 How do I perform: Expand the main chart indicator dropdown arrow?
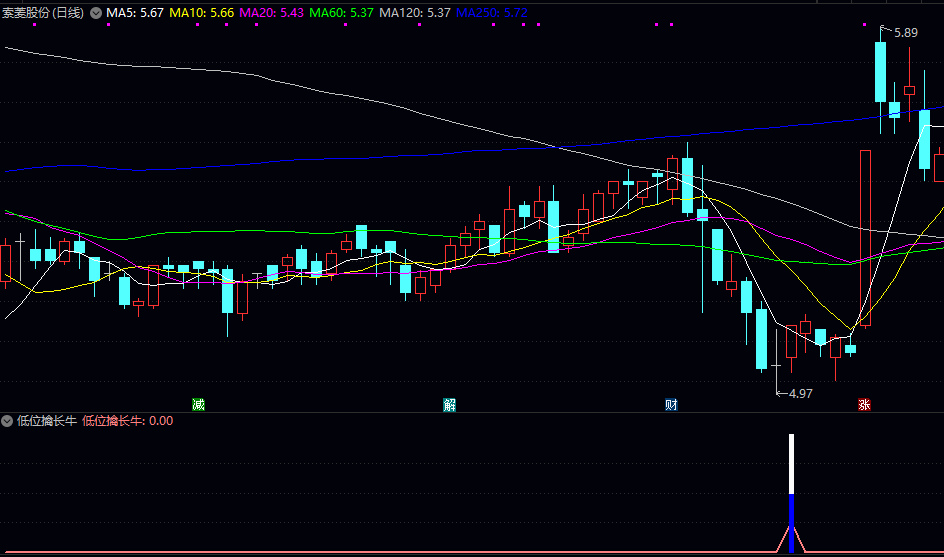pyautogui.click(x=96, y=13)
